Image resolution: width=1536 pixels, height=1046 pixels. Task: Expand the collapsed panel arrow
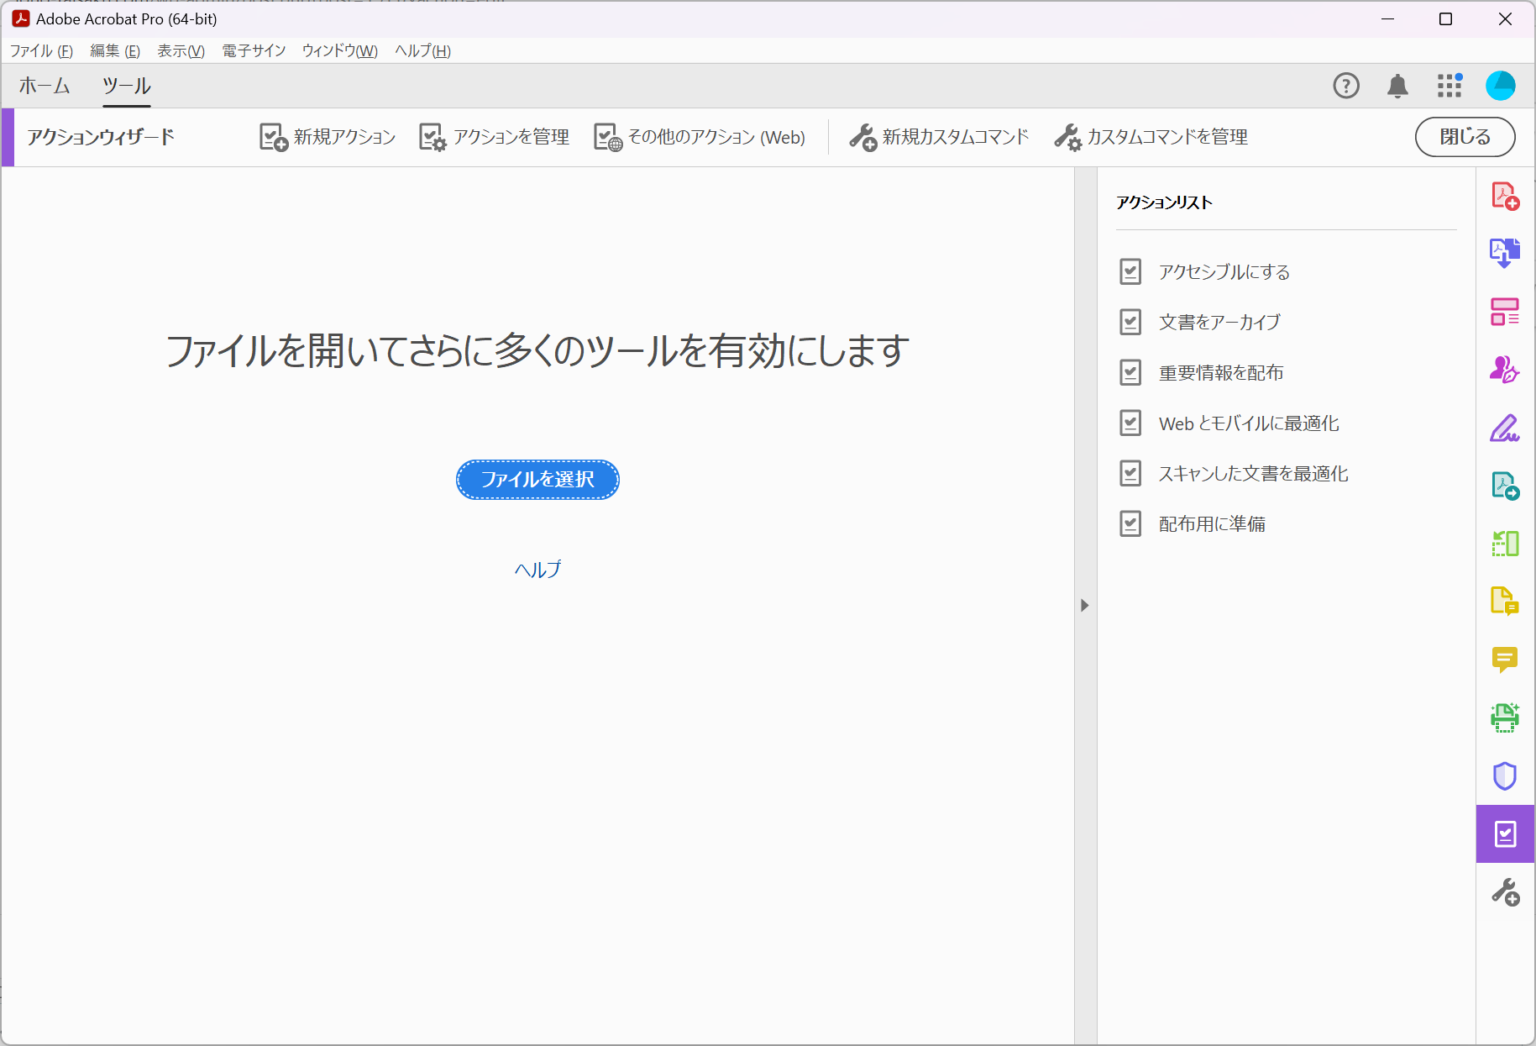click(1084, 605)
